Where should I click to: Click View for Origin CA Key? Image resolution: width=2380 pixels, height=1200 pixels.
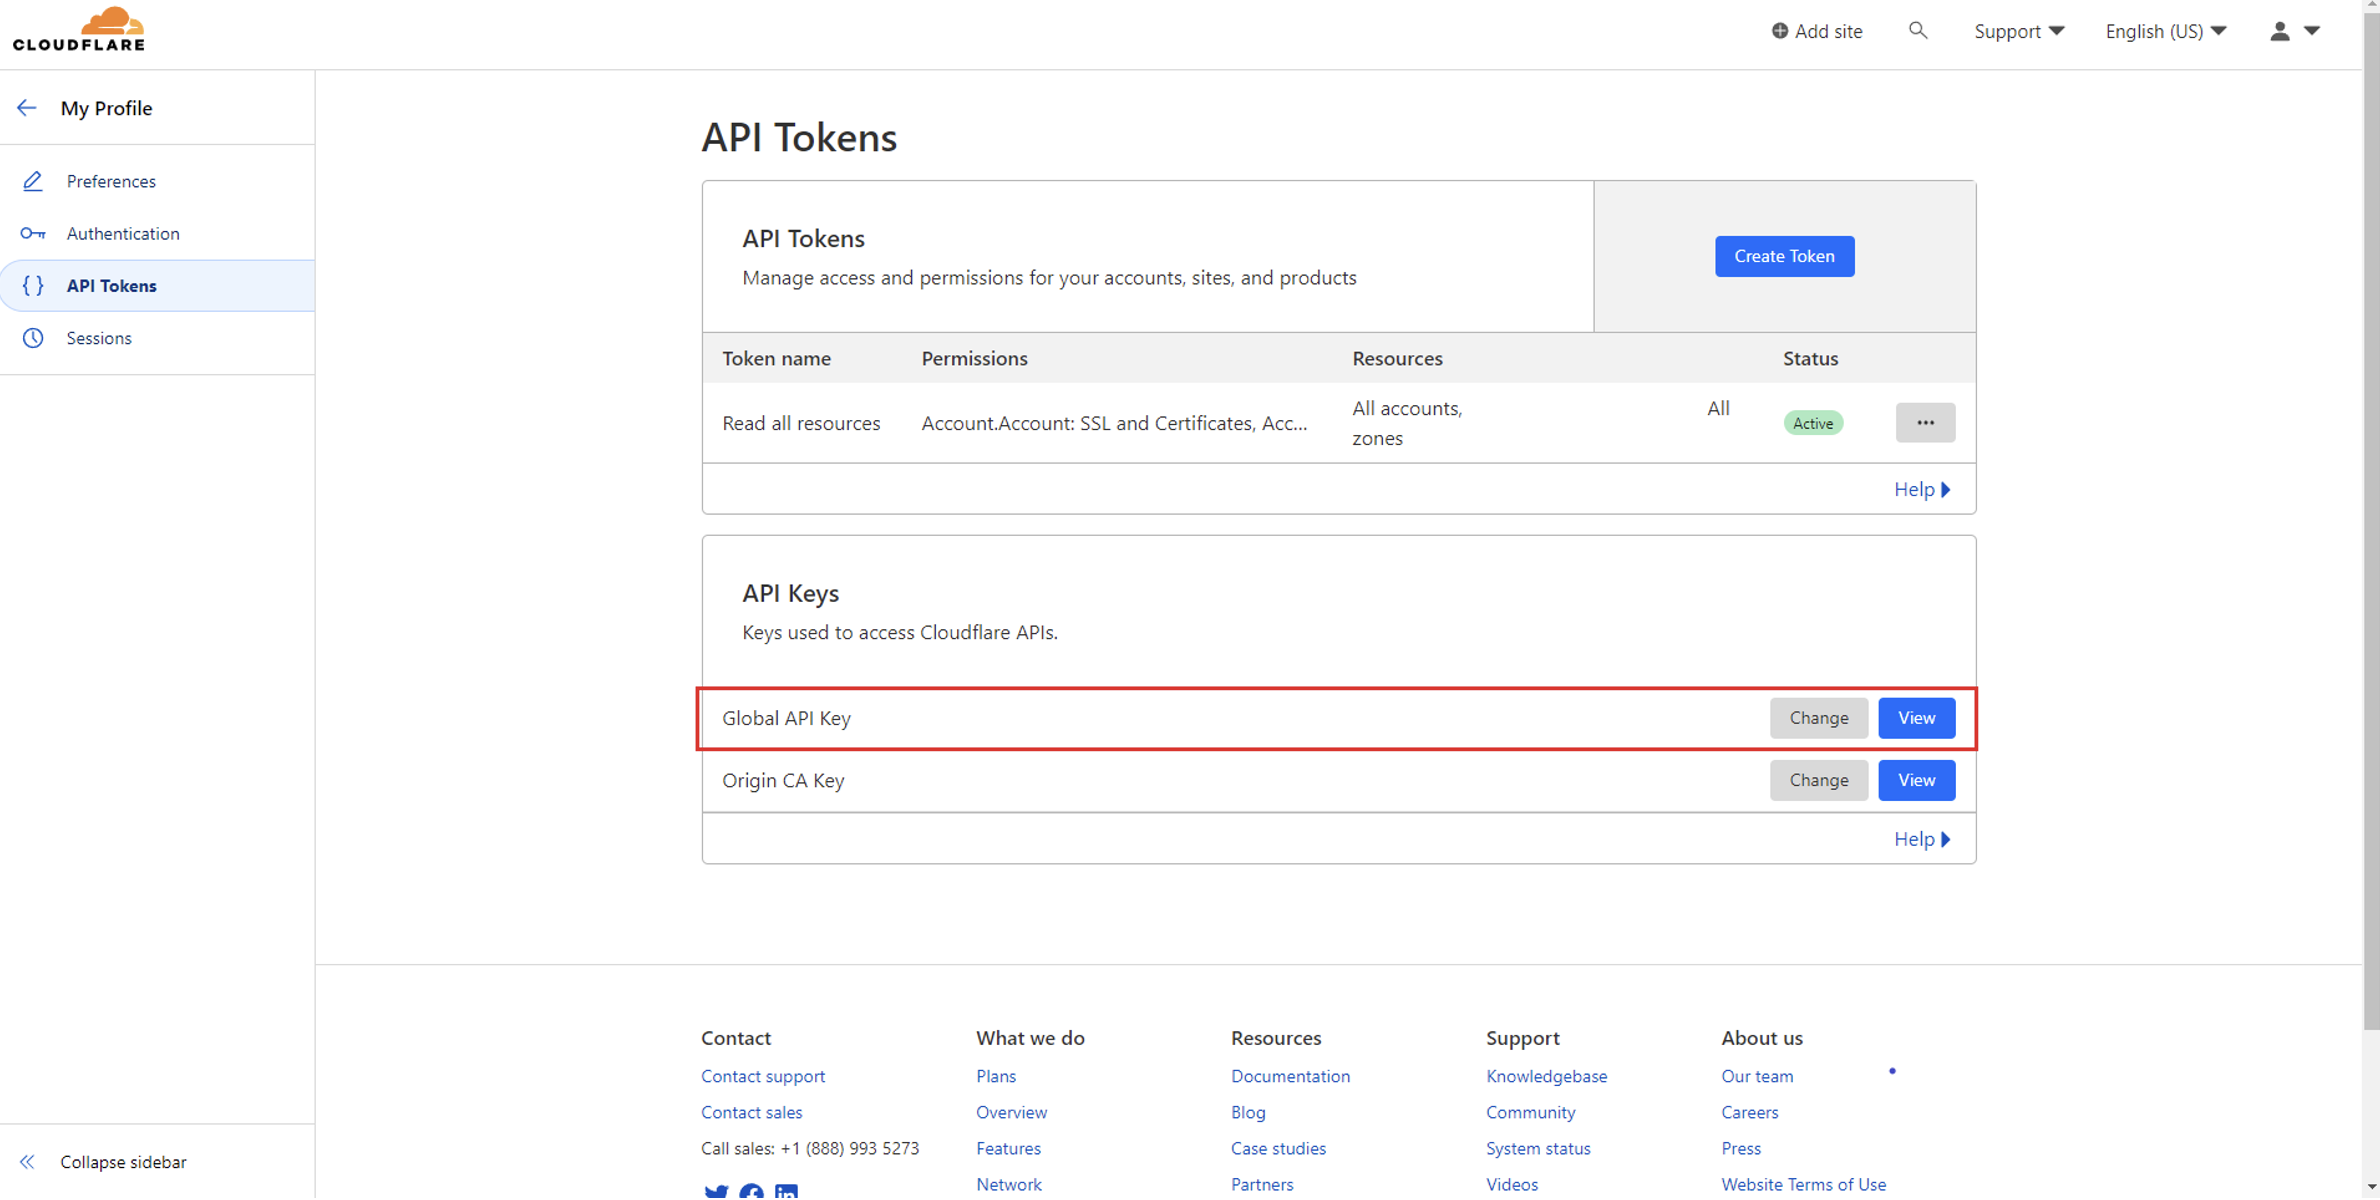click(x=1916, y=780)
